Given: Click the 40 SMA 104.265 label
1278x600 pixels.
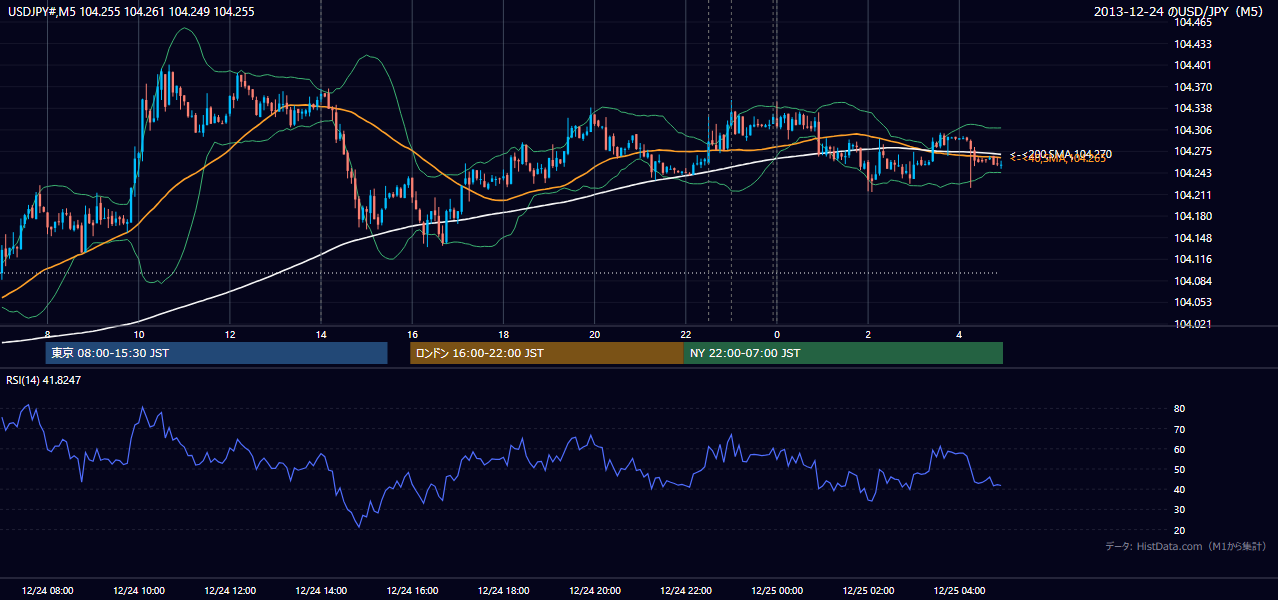Looking at the screenshot, I should (x=1060, y=159).
